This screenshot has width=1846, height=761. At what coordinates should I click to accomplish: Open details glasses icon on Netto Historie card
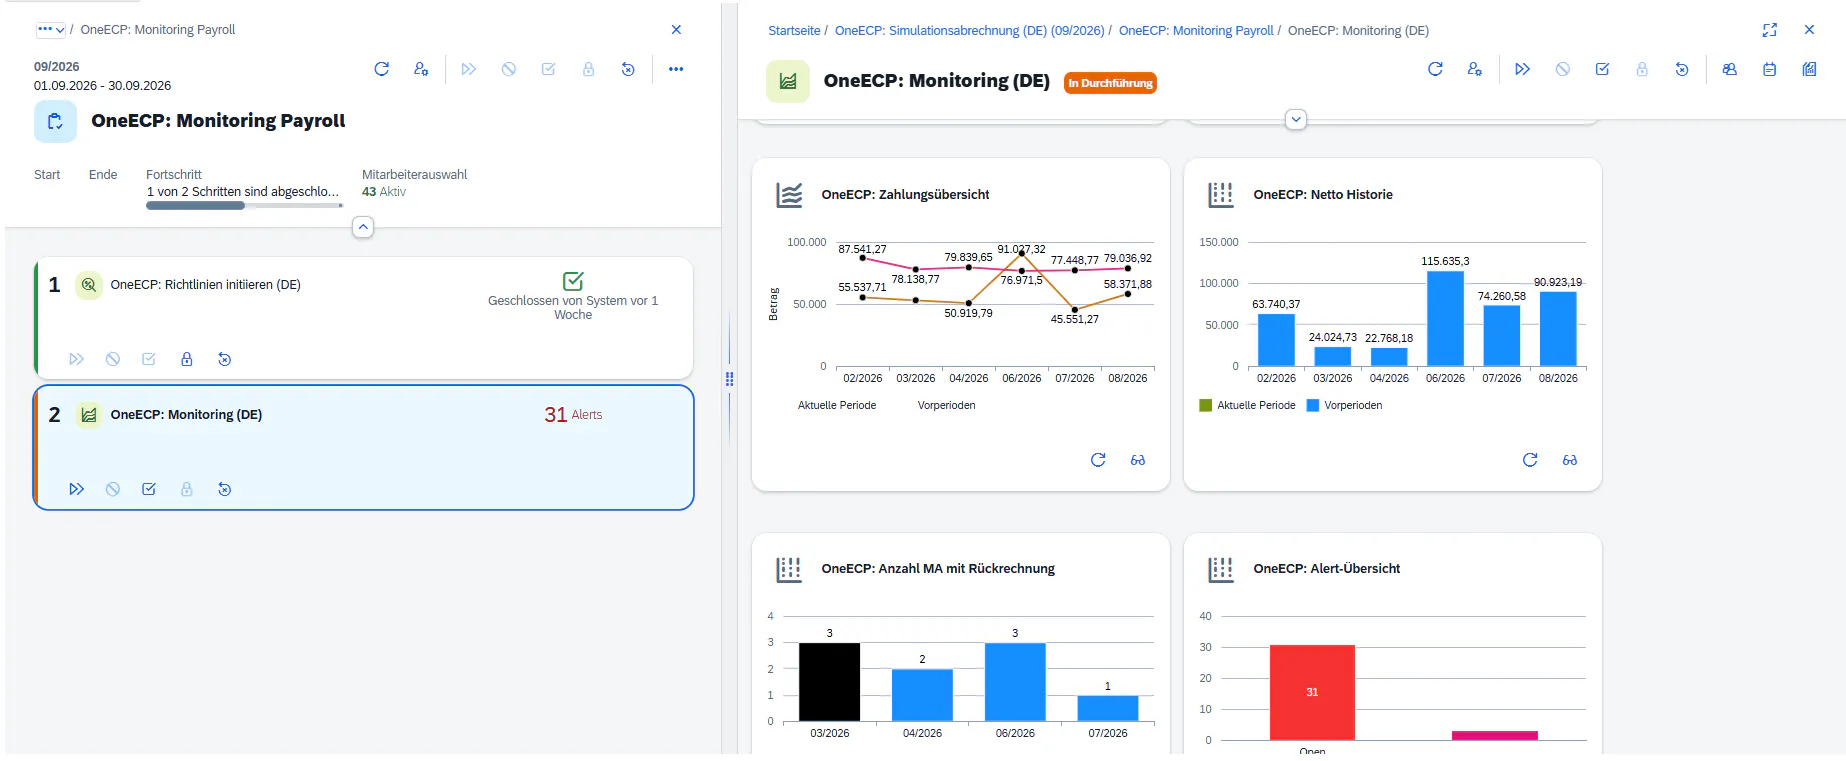point(1570,460)
